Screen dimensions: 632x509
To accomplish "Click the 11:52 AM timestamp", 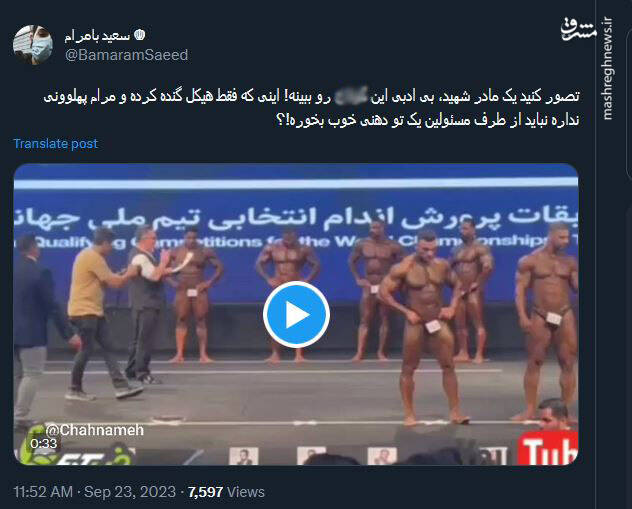I will (x=43, y=492).
